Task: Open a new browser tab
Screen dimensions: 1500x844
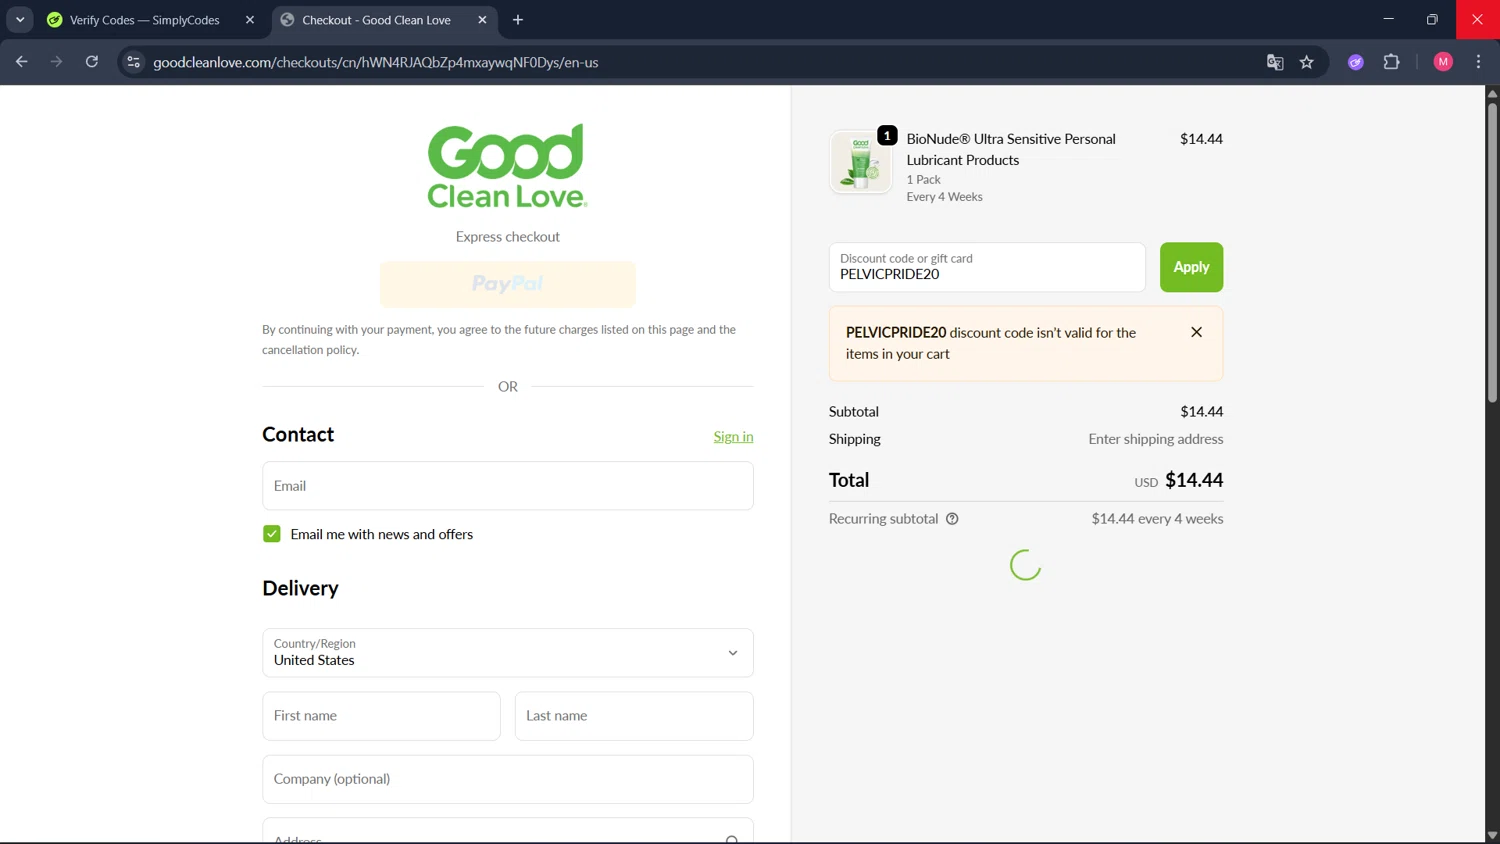Action: pyautogui.click(x=518, y=20)
